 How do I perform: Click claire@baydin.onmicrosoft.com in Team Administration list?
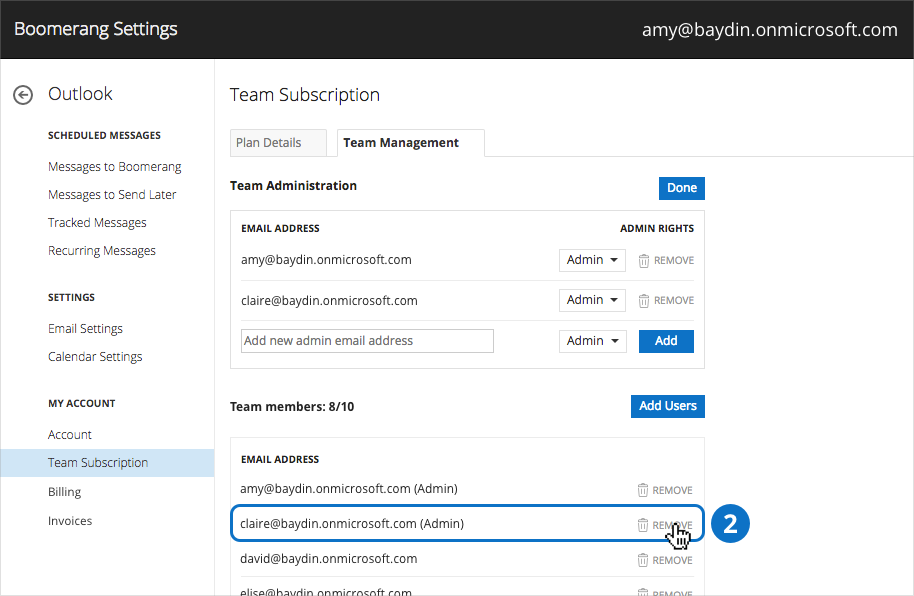click(x=329, y=301)
